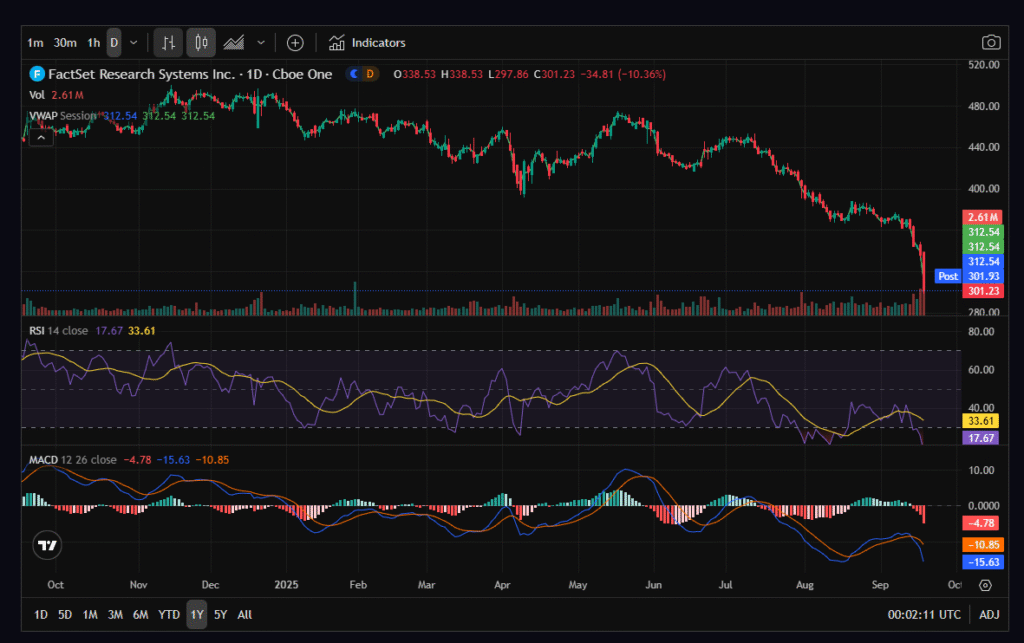
Task: Click the TradingView logo on the chart
Action: [x=46, y=545]
